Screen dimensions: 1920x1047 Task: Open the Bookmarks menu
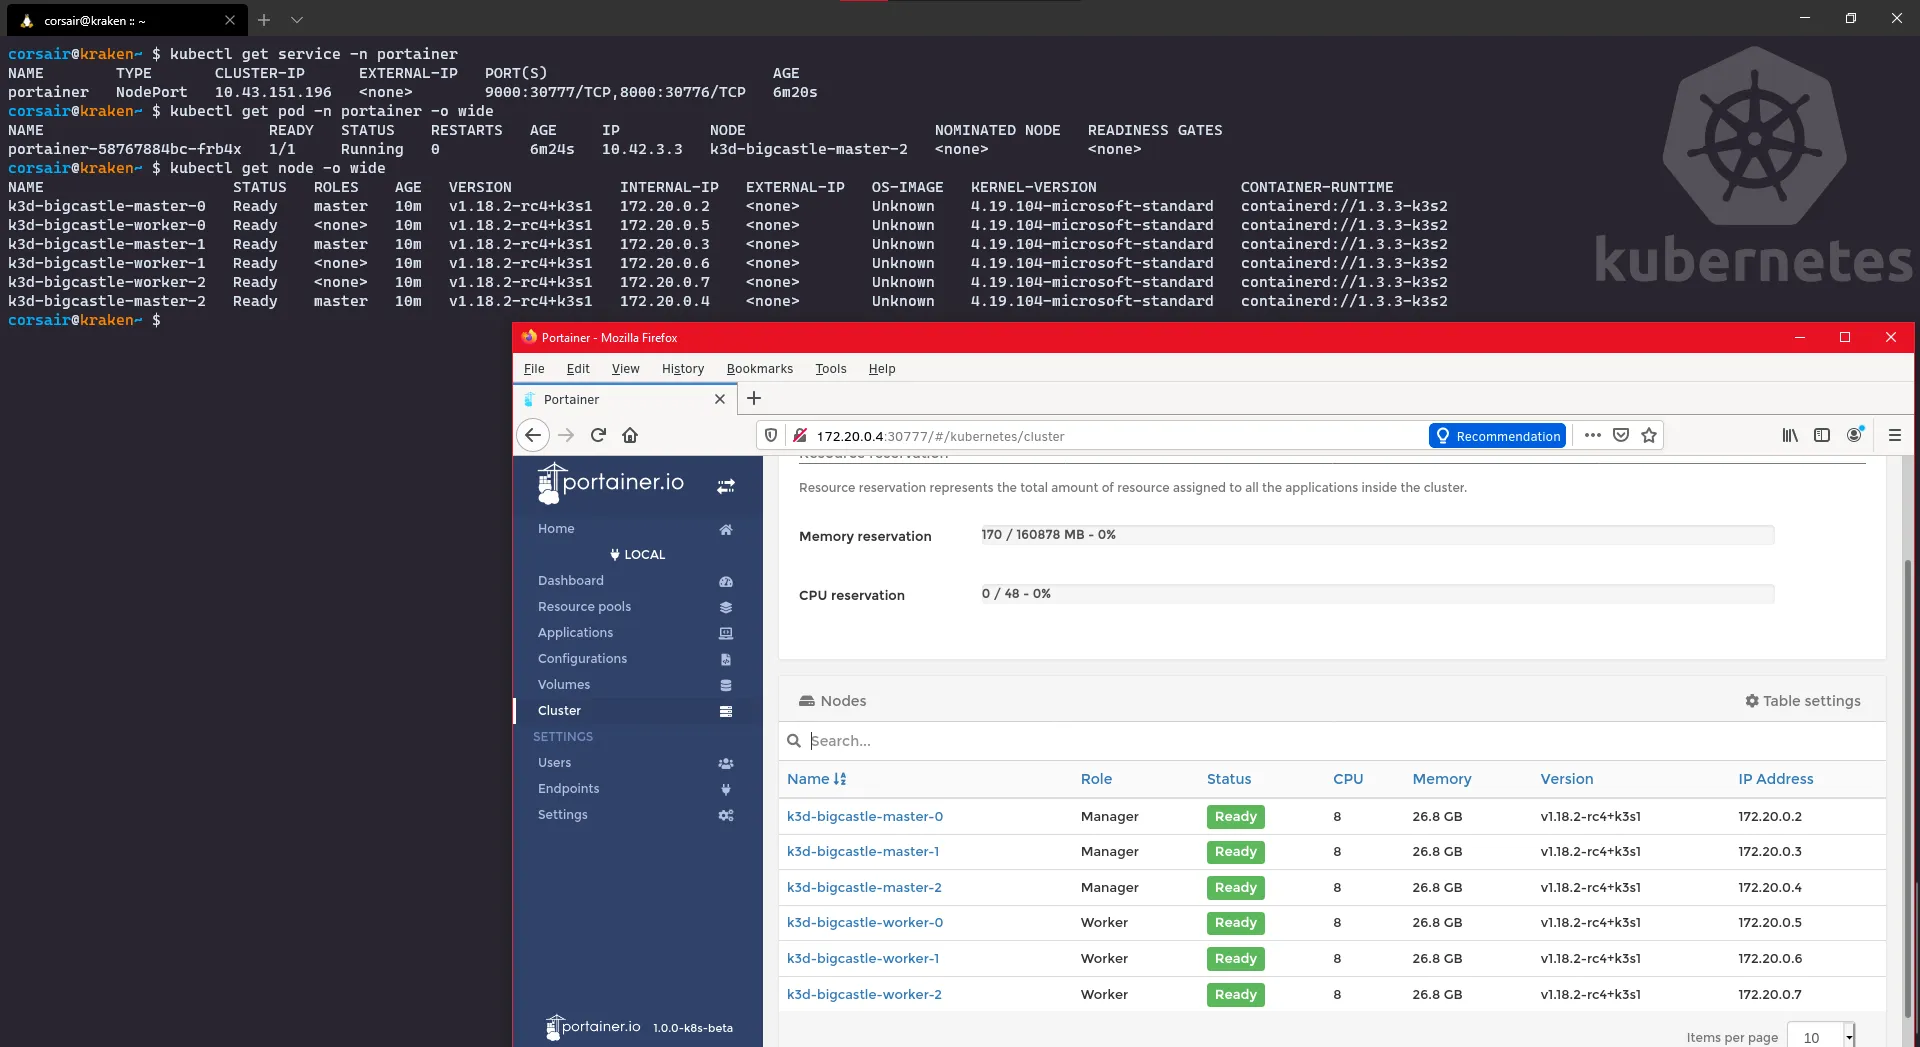pyautogui.click(x=759, y=369)
